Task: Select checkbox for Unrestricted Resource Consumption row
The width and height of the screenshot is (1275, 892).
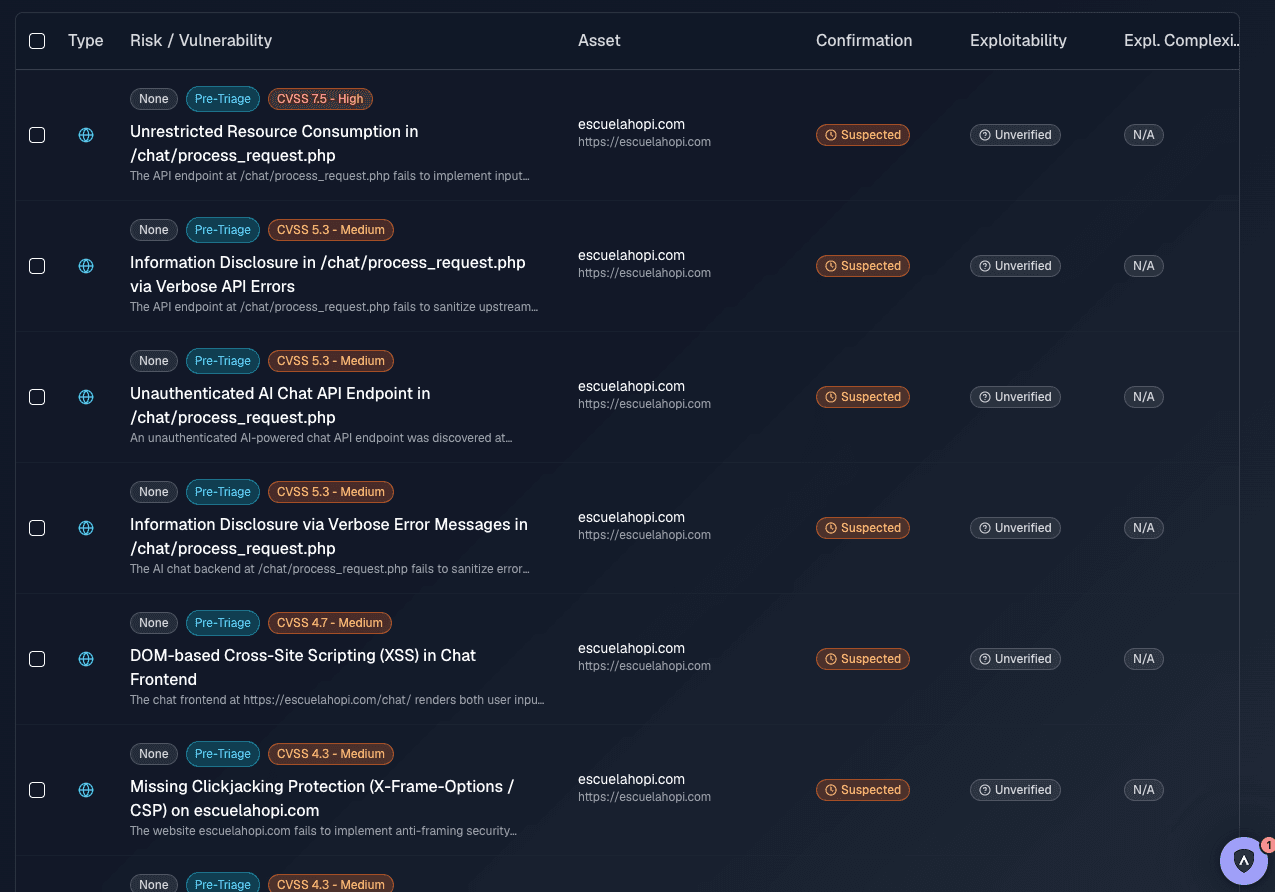Action: 37,135
